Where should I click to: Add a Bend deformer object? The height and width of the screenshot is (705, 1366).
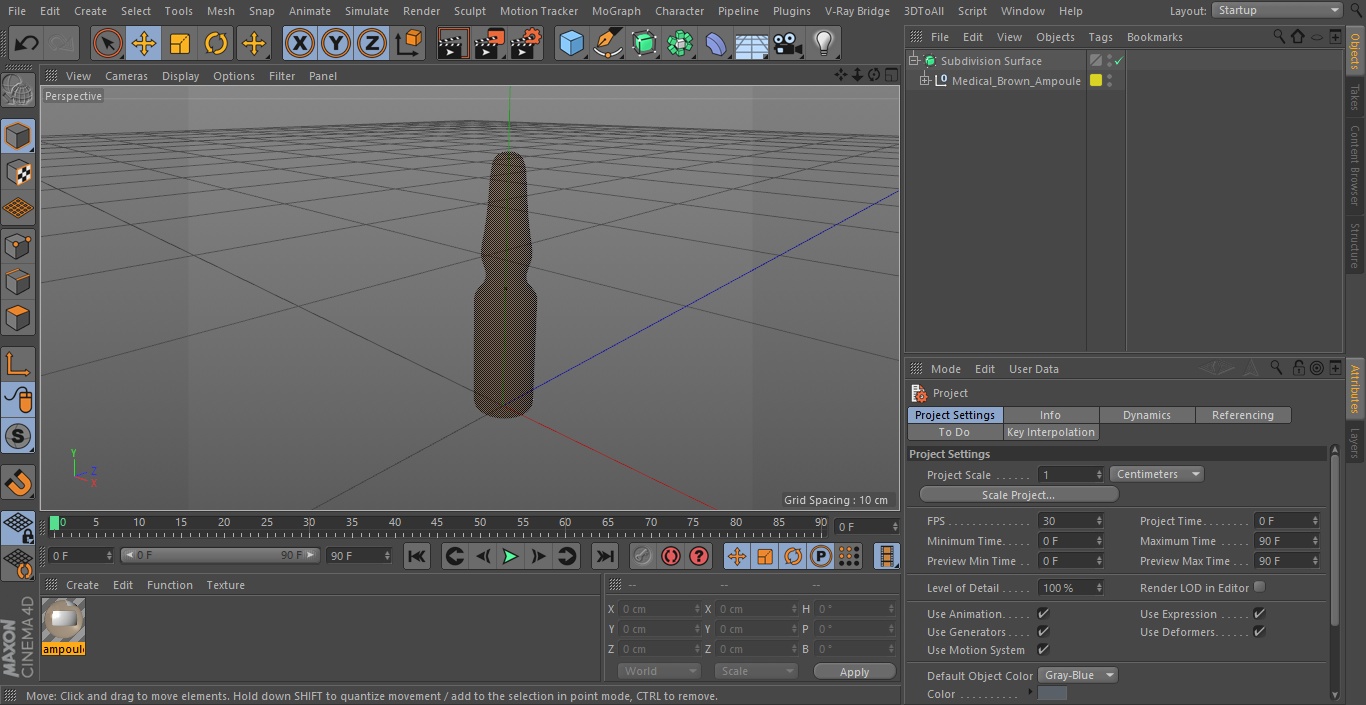click(716, 43)
